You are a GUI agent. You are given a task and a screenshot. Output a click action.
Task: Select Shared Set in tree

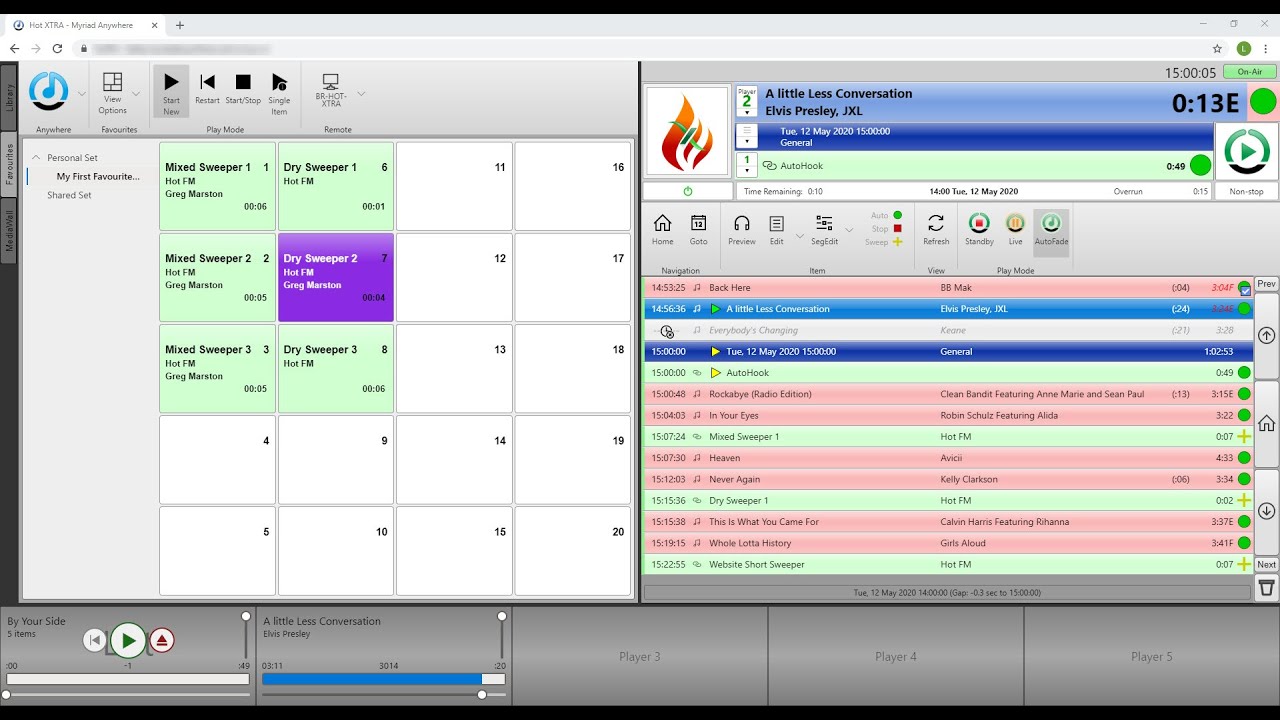[69, 195]
